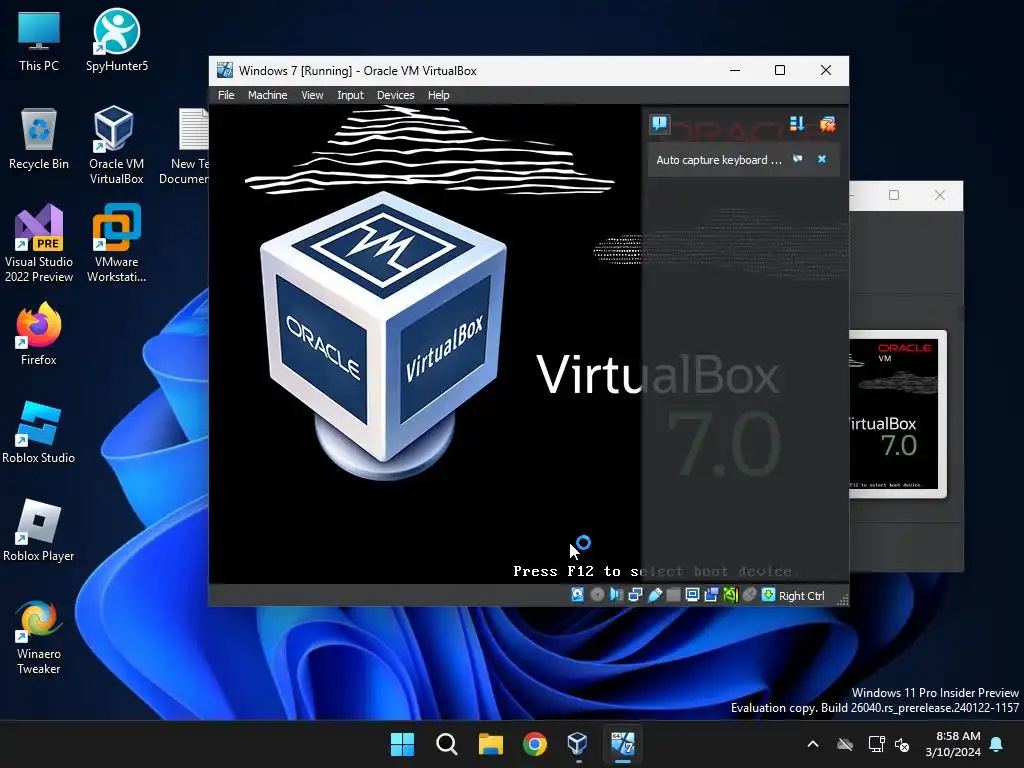Click the VirtualBox window title bar icon
The height and width of the screenshot is (768, 1024).
225,71
